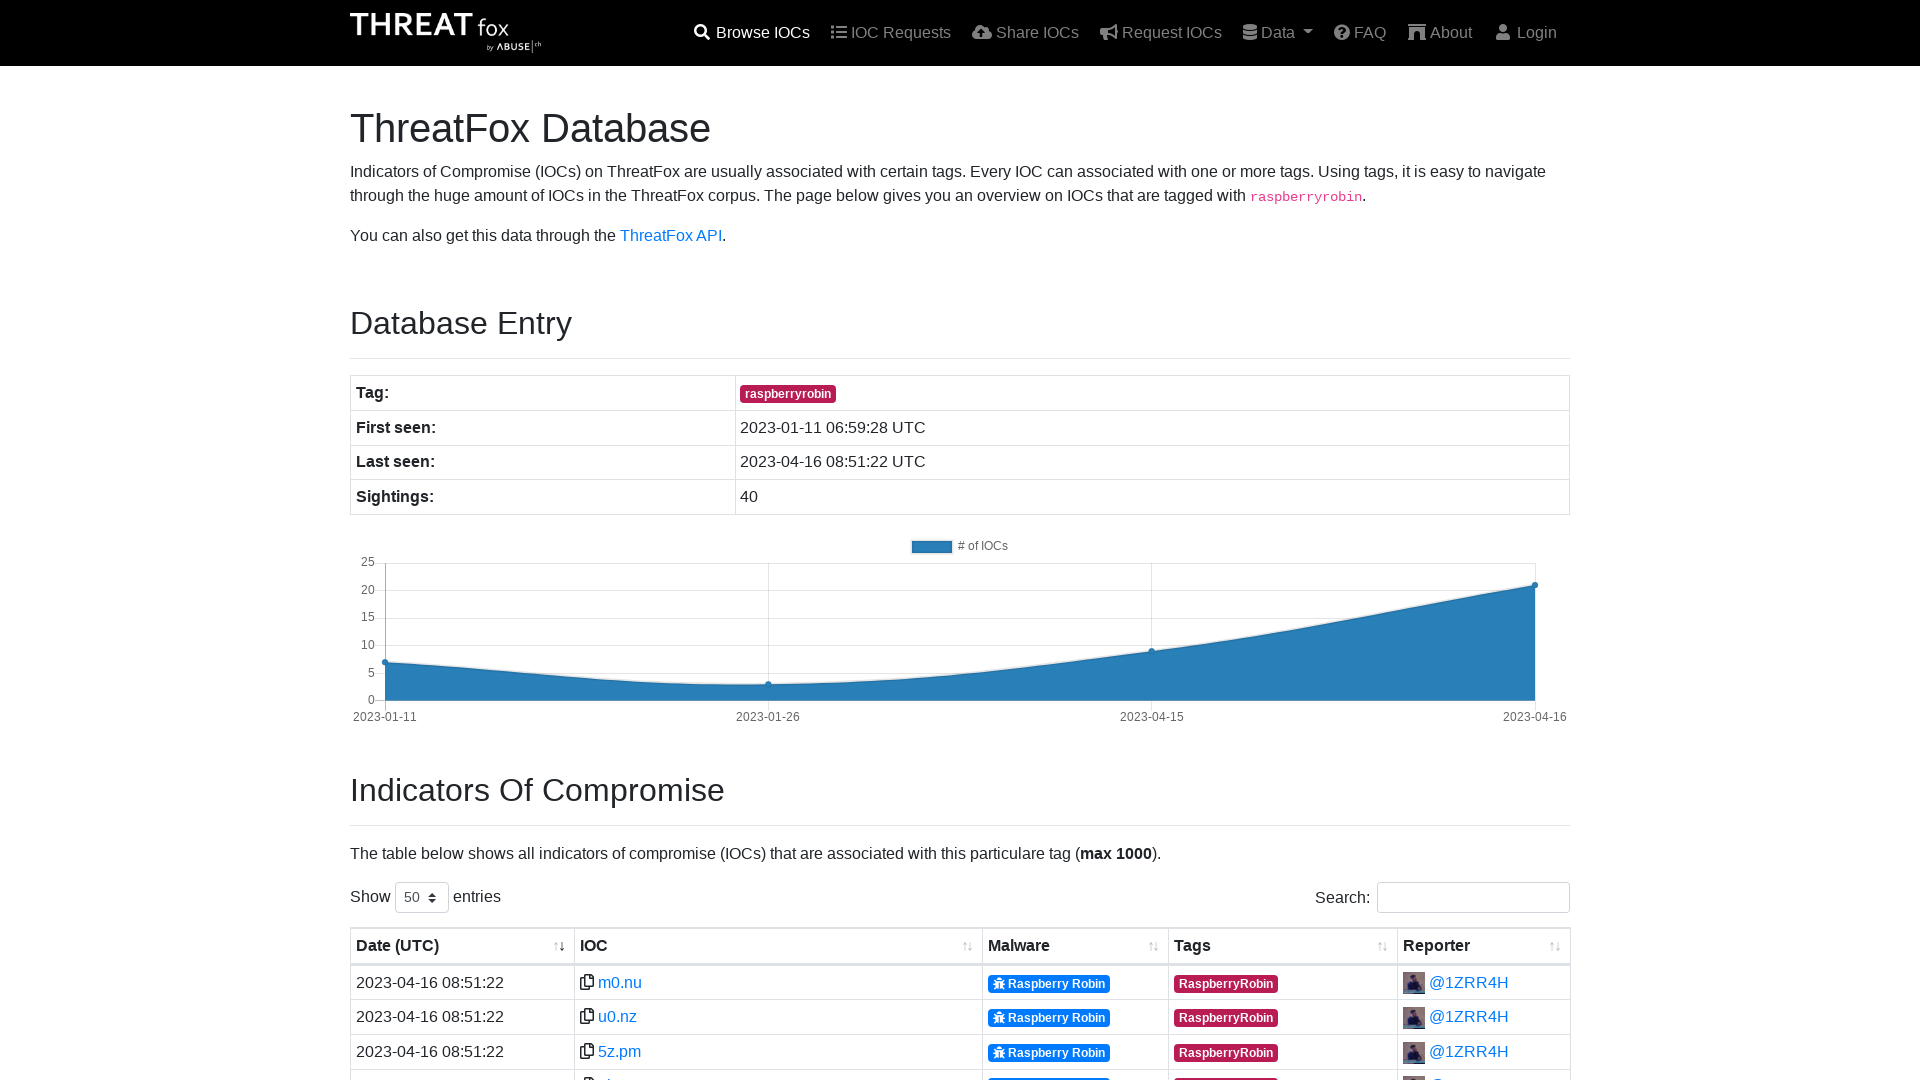The width and height of the screenshot is (1920, 1080).
Task: Click the ThreatFox API link
Action: (671, 236)
